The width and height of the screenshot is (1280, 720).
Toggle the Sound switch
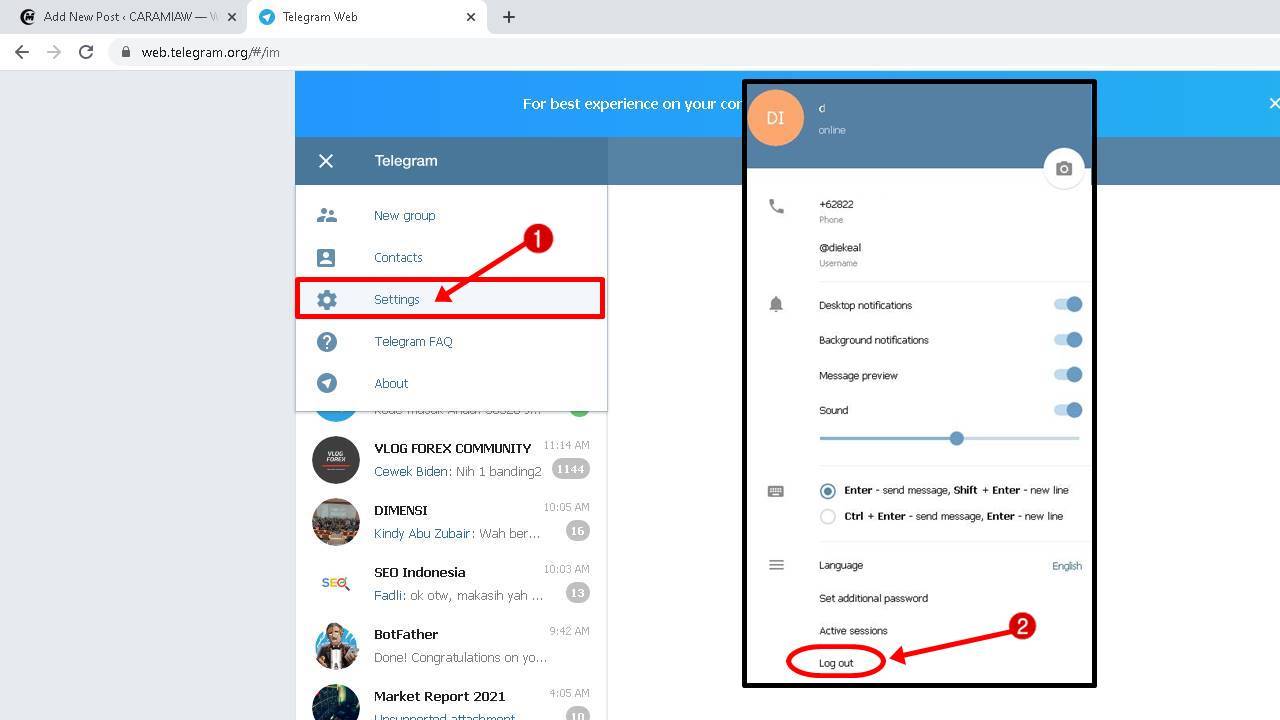1068,410
